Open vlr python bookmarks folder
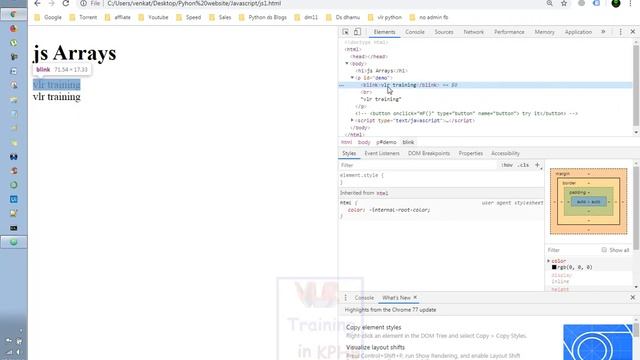Viewport: 640px width, 360px height. 385,18
